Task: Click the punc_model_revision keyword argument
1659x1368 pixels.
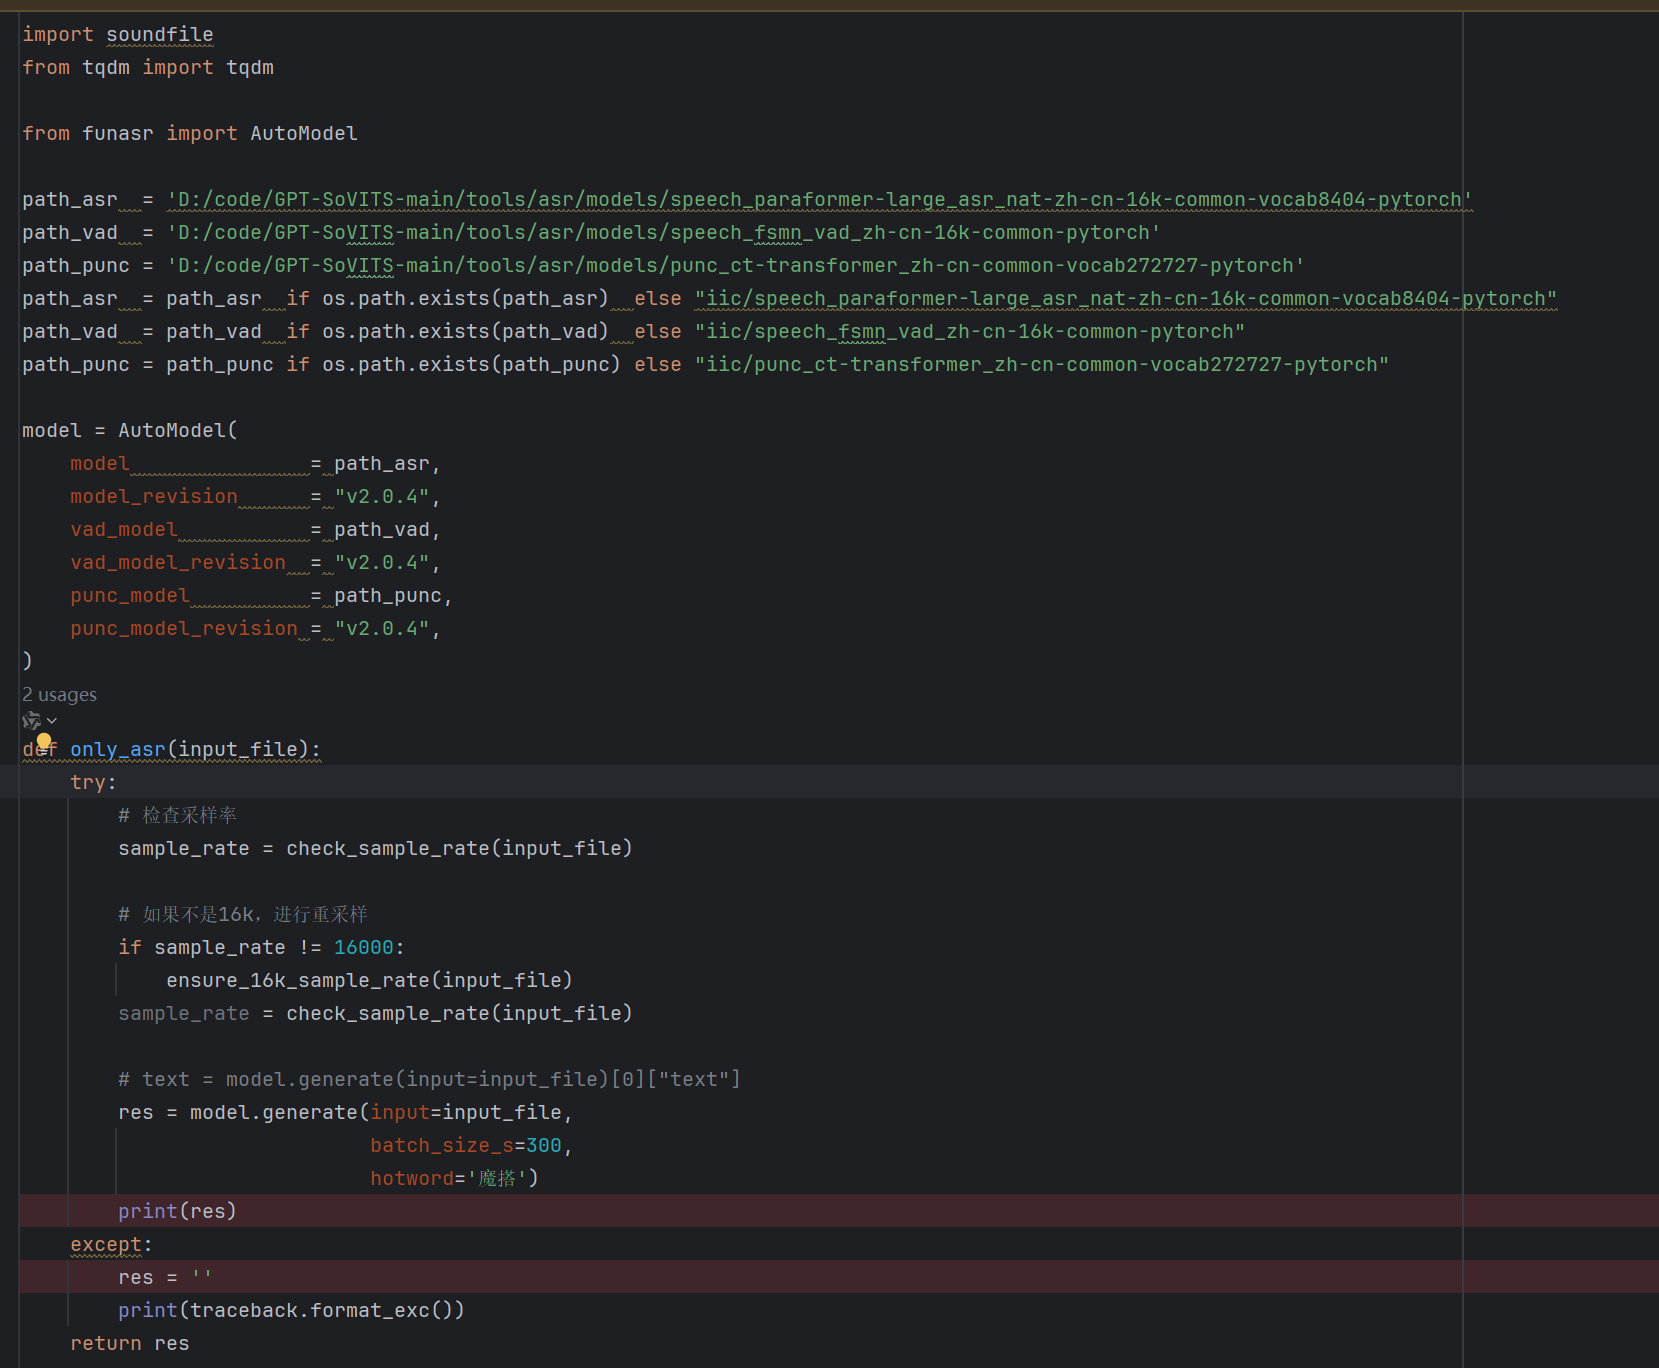Action: pos(184,628)
